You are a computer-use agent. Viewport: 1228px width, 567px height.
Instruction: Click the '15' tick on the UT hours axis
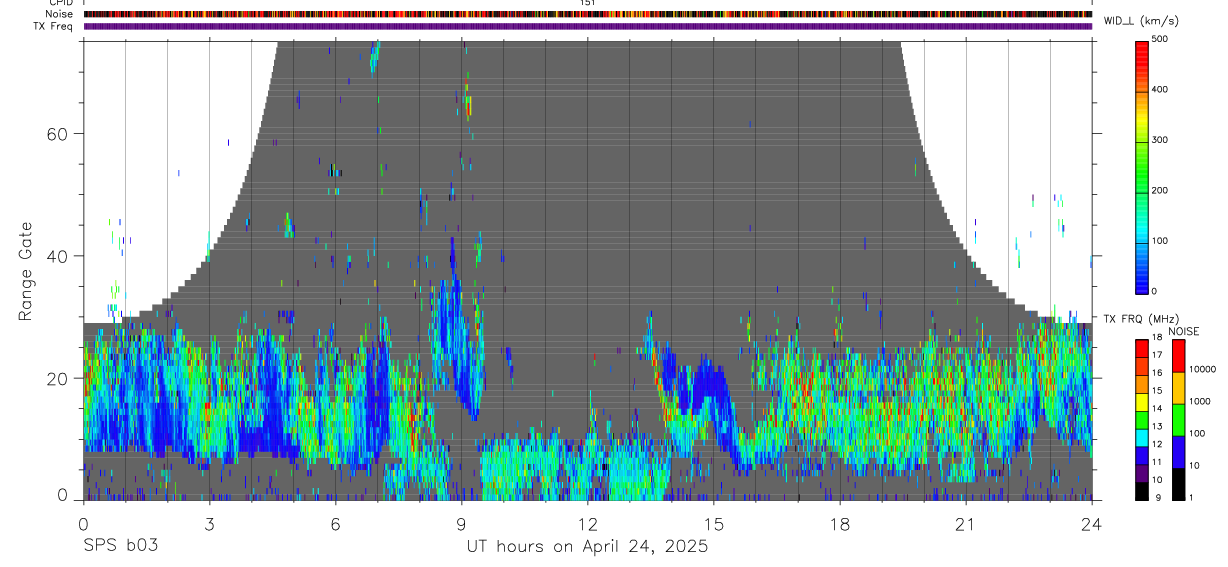click(713, 524)
